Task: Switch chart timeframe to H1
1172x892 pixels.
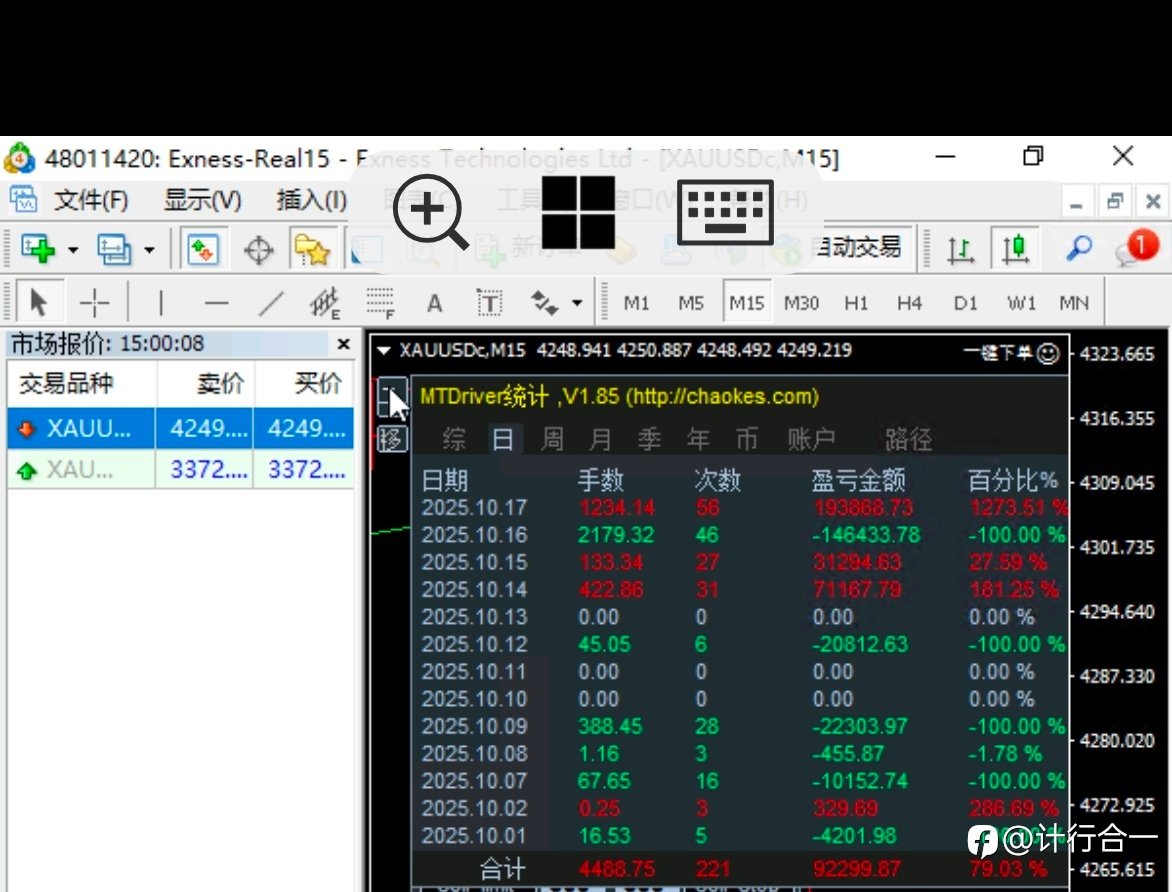Action: click(856, 303)
